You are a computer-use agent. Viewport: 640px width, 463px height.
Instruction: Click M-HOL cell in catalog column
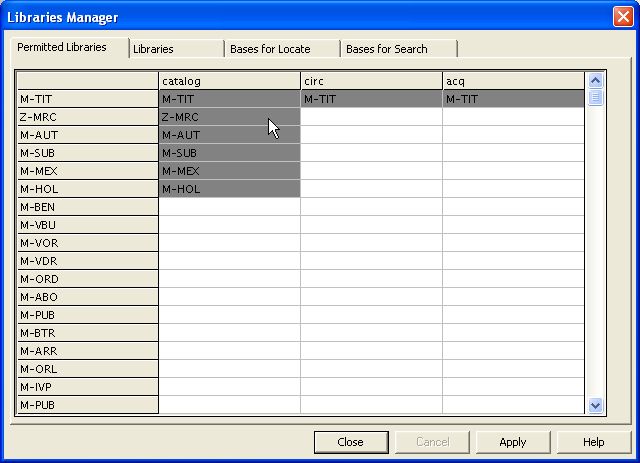229,189
